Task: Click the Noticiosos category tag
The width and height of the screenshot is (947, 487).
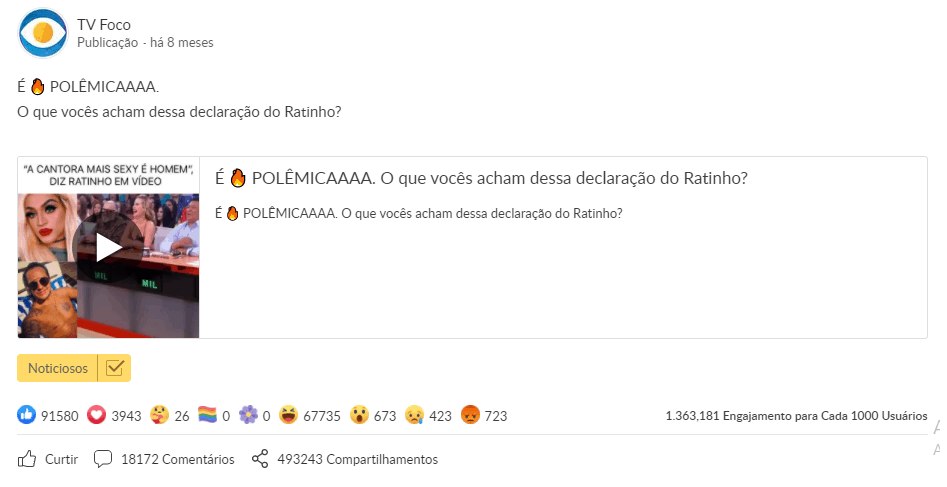Action: click(57, 368)
